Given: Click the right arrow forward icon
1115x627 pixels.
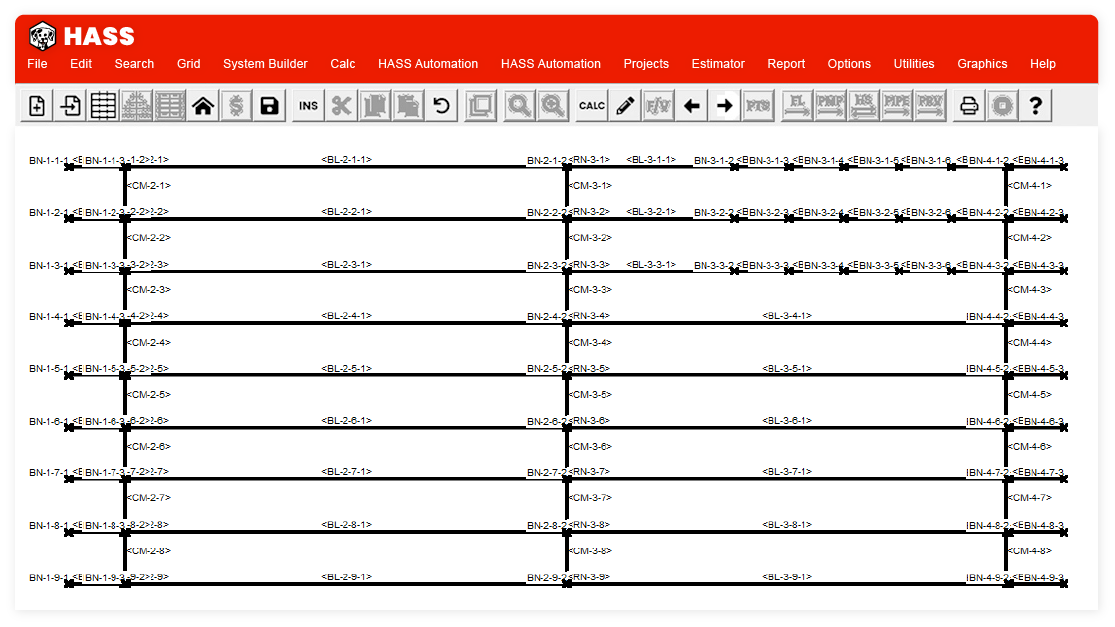Looking at the screenshot, I should [x=725, y=106].
